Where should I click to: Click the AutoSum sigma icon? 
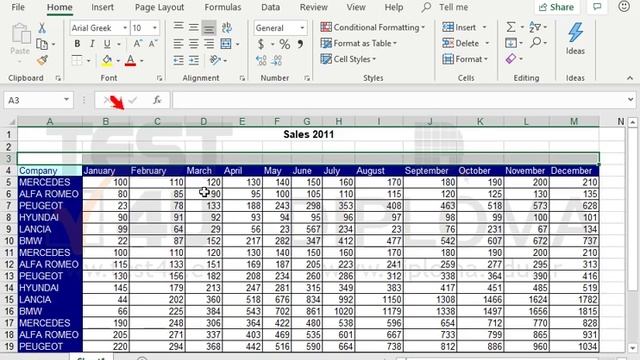click(511, 27)
